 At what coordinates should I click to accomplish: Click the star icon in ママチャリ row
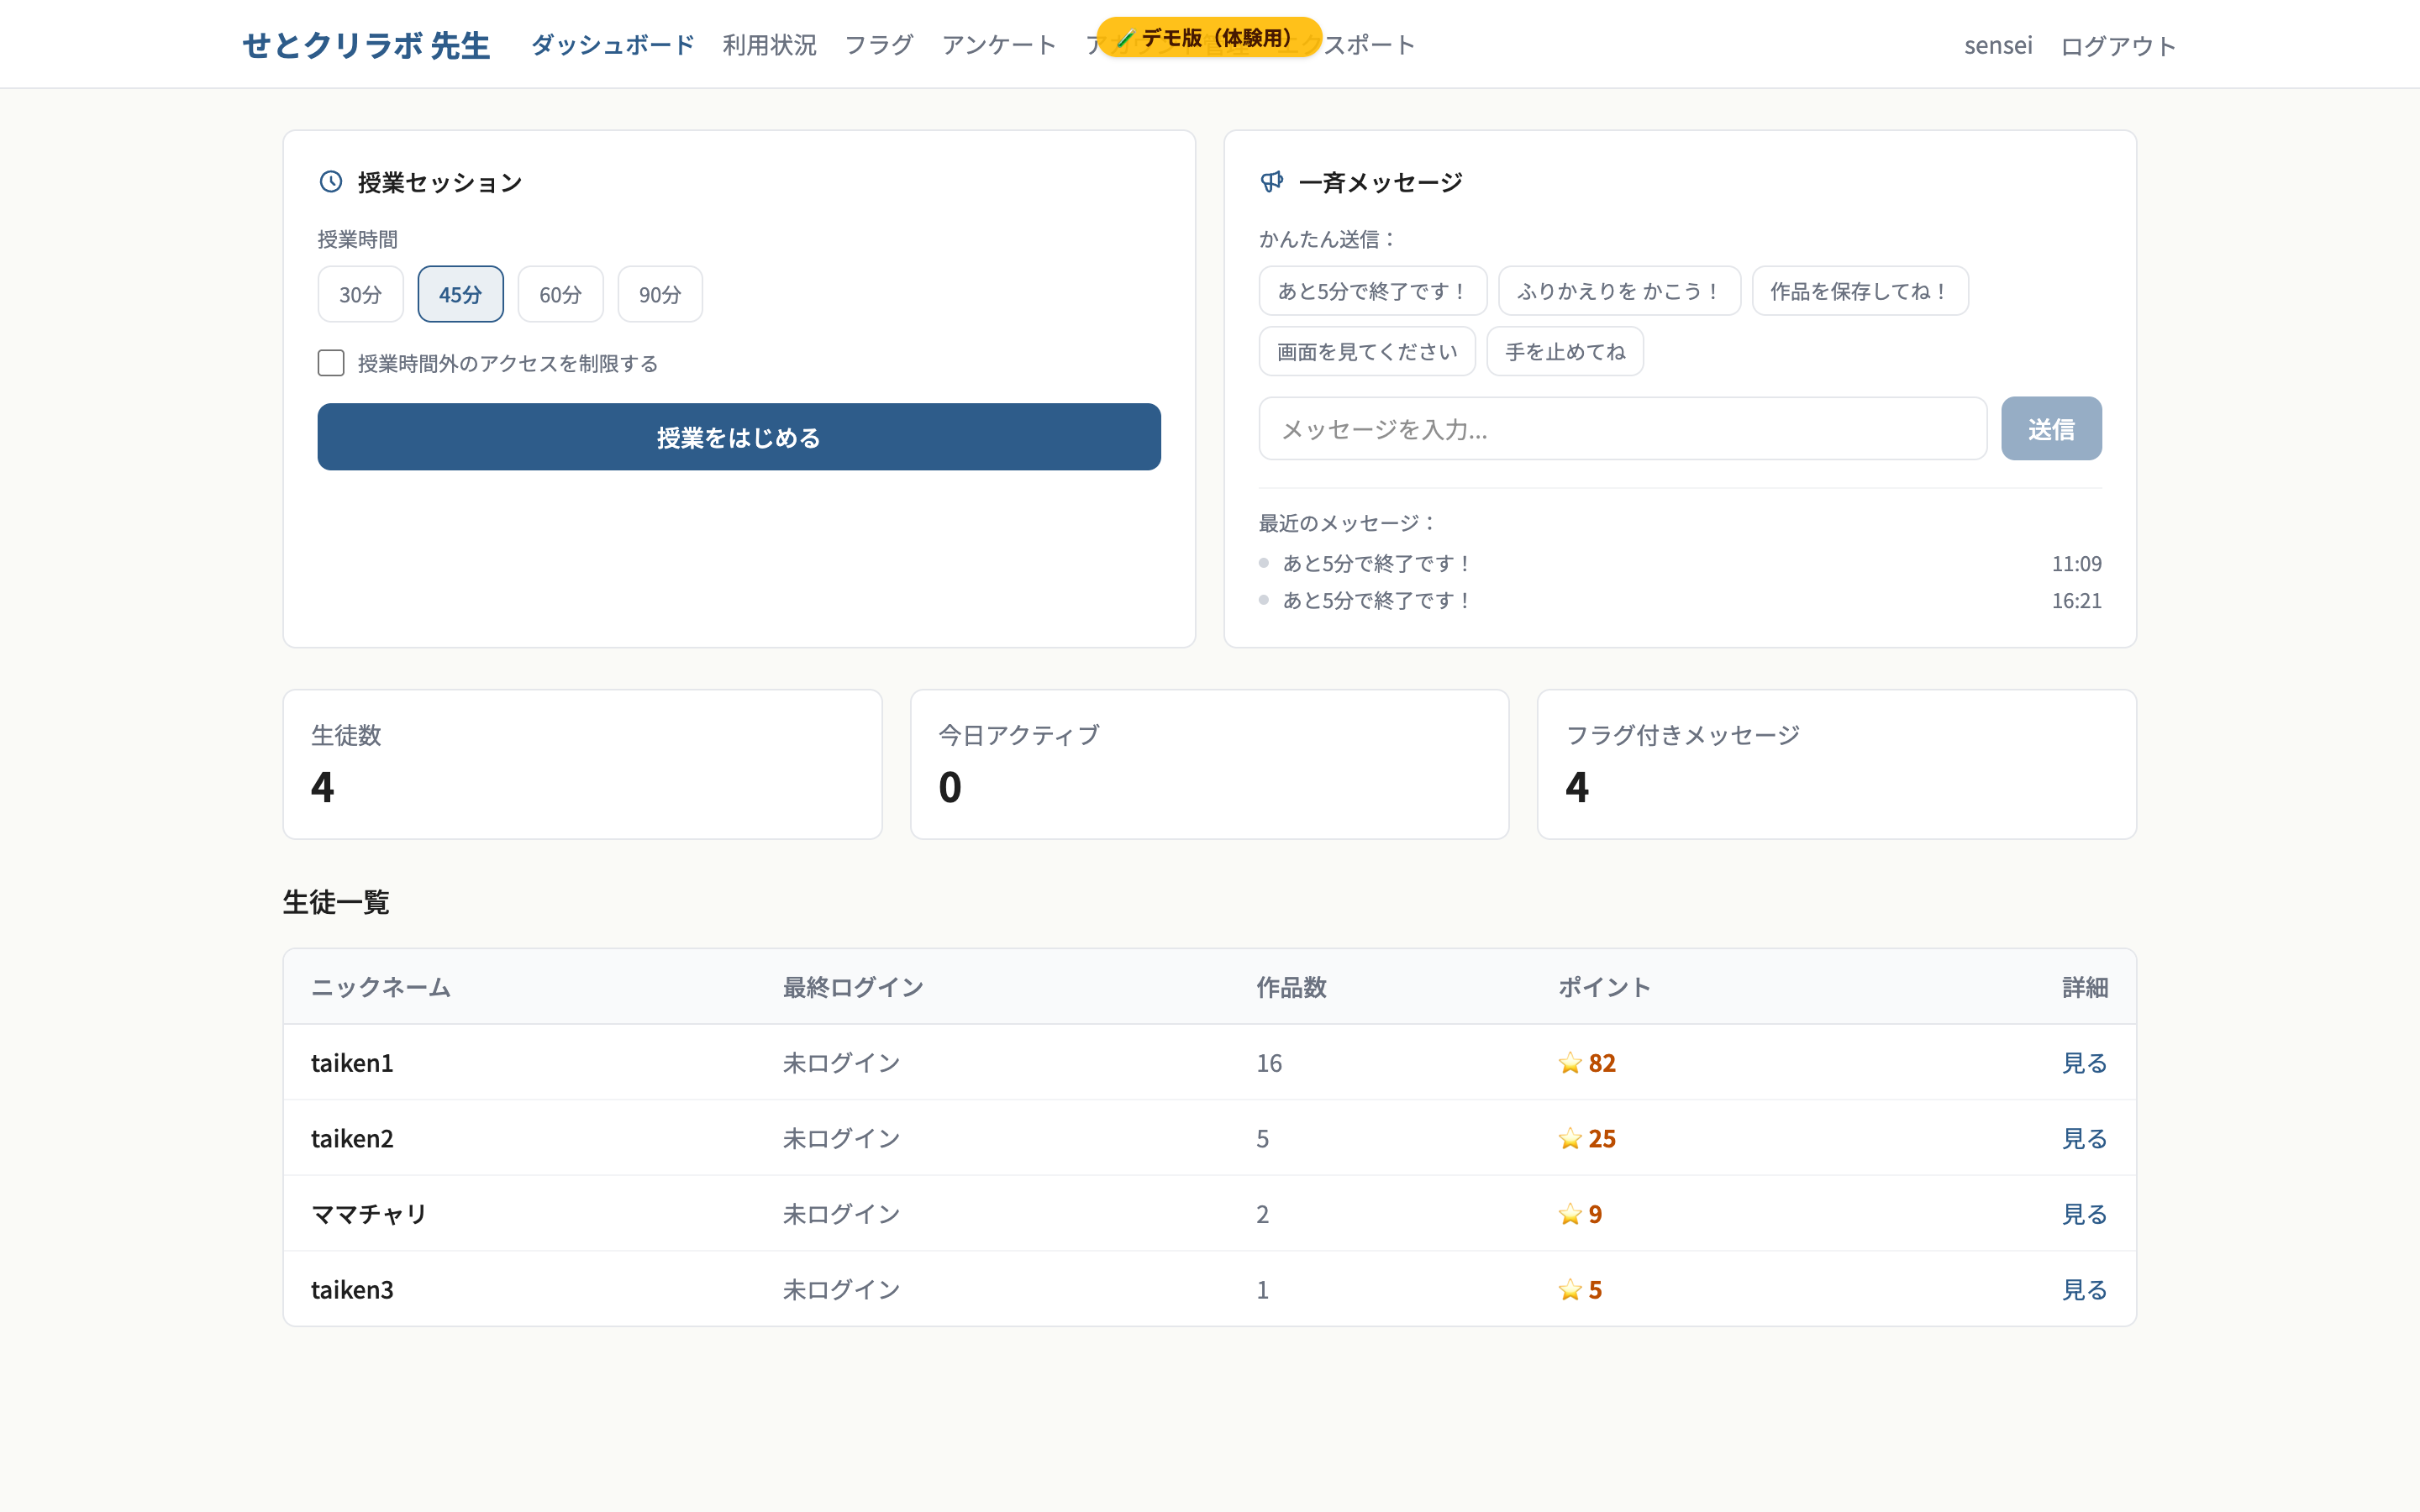pos(1570,1214)
